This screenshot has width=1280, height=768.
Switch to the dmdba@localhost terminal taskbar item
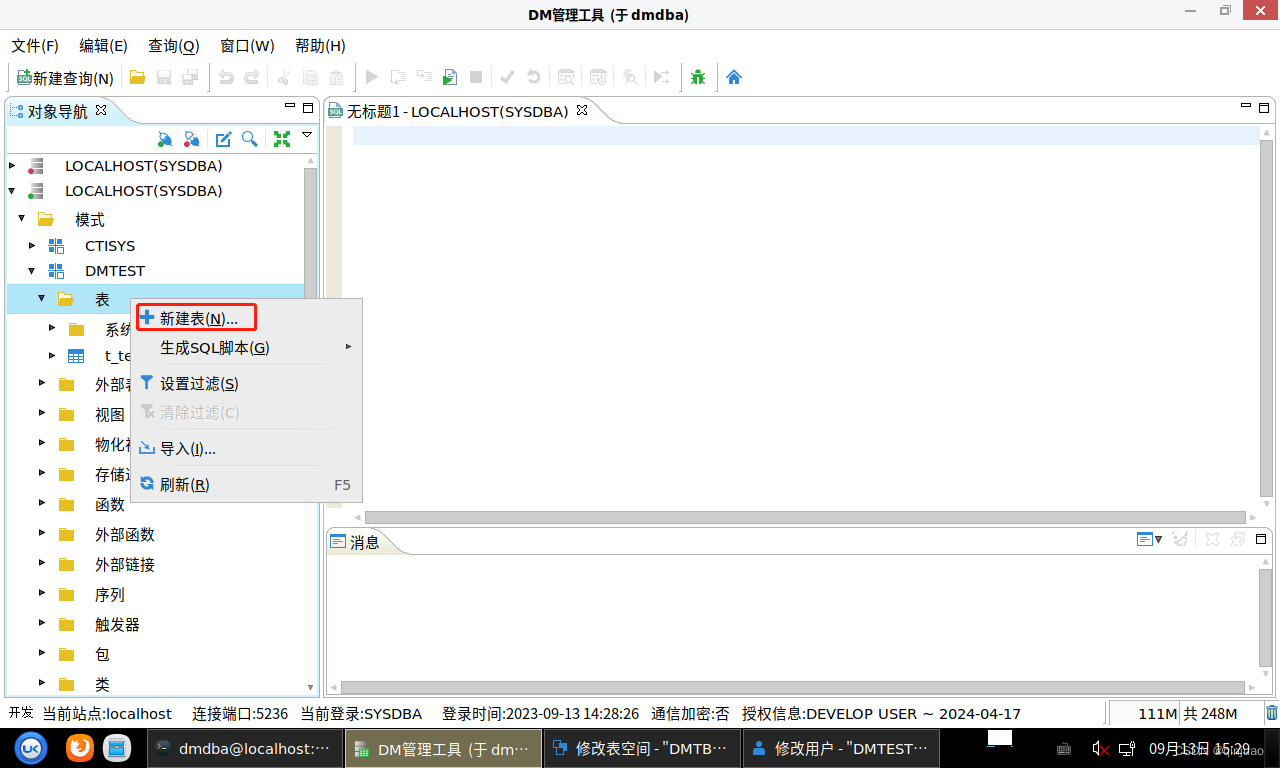coord(245,748)
